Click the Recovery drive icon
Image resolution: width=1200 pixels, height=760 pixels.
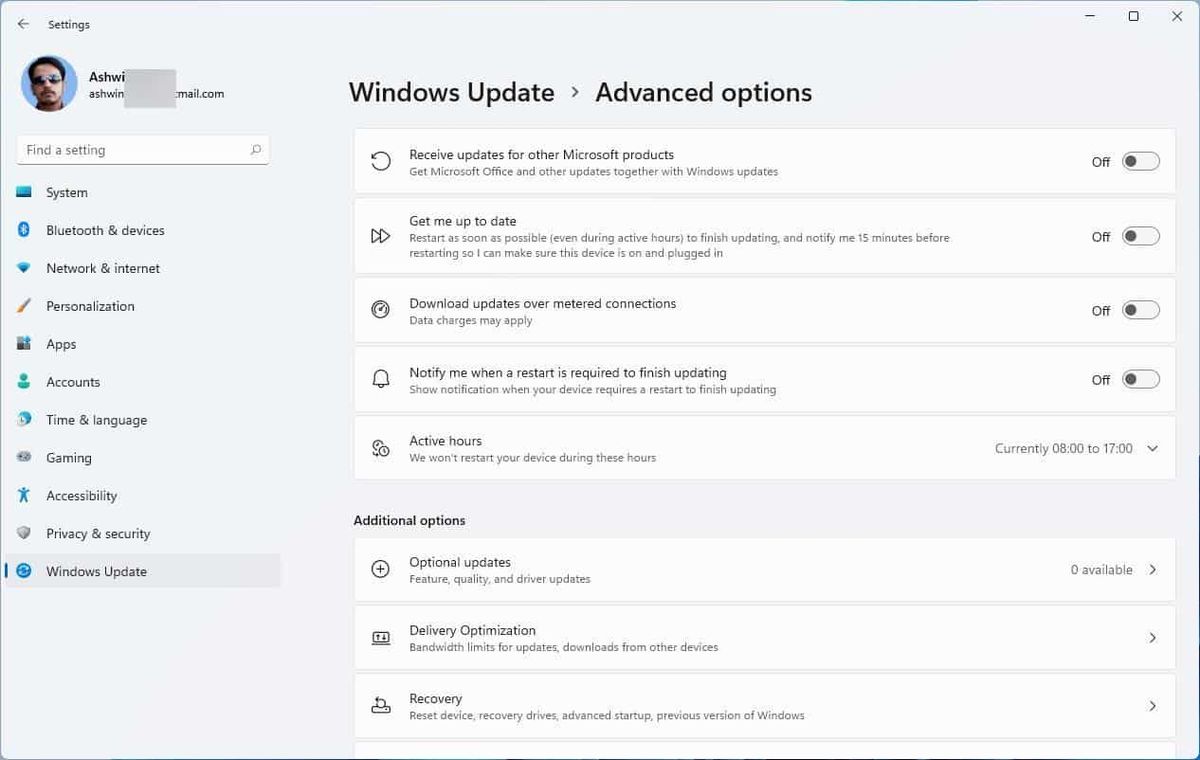click(380, 706)
